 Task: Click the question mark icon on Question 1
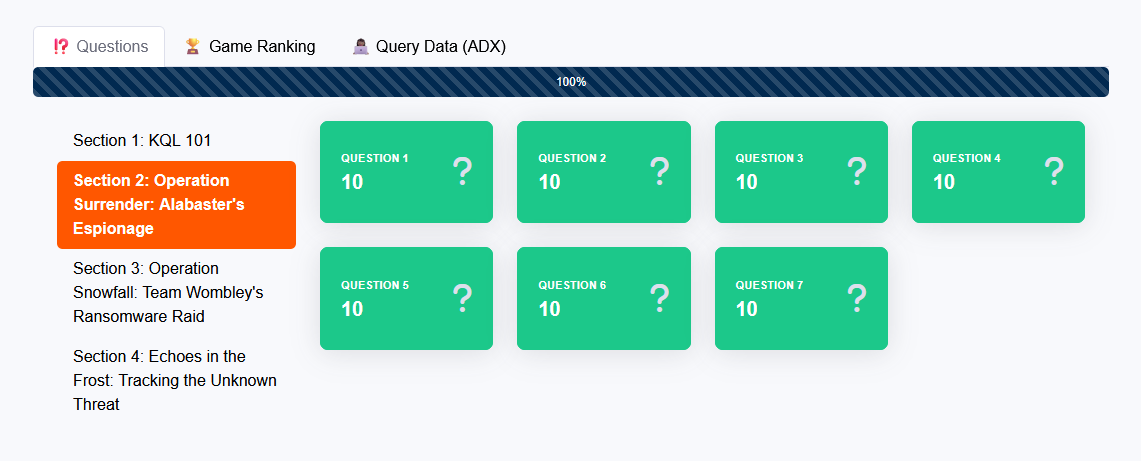pos(462,171)
